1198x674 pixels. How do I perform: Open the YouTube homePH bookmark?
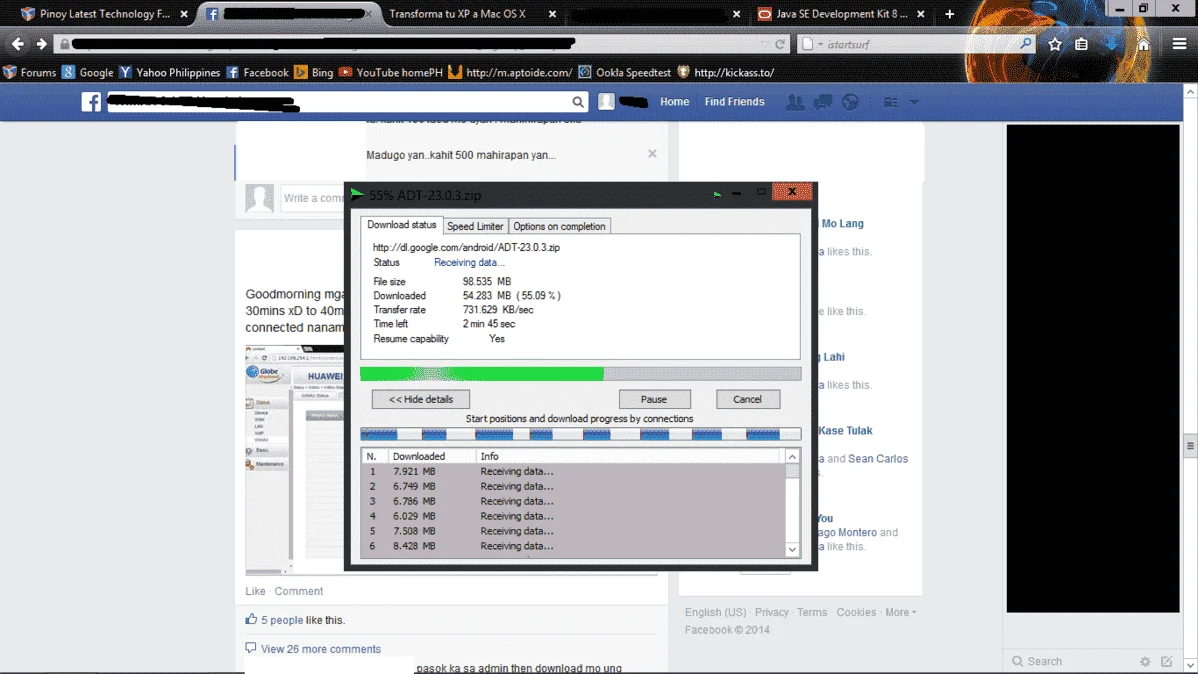point(391,73)
